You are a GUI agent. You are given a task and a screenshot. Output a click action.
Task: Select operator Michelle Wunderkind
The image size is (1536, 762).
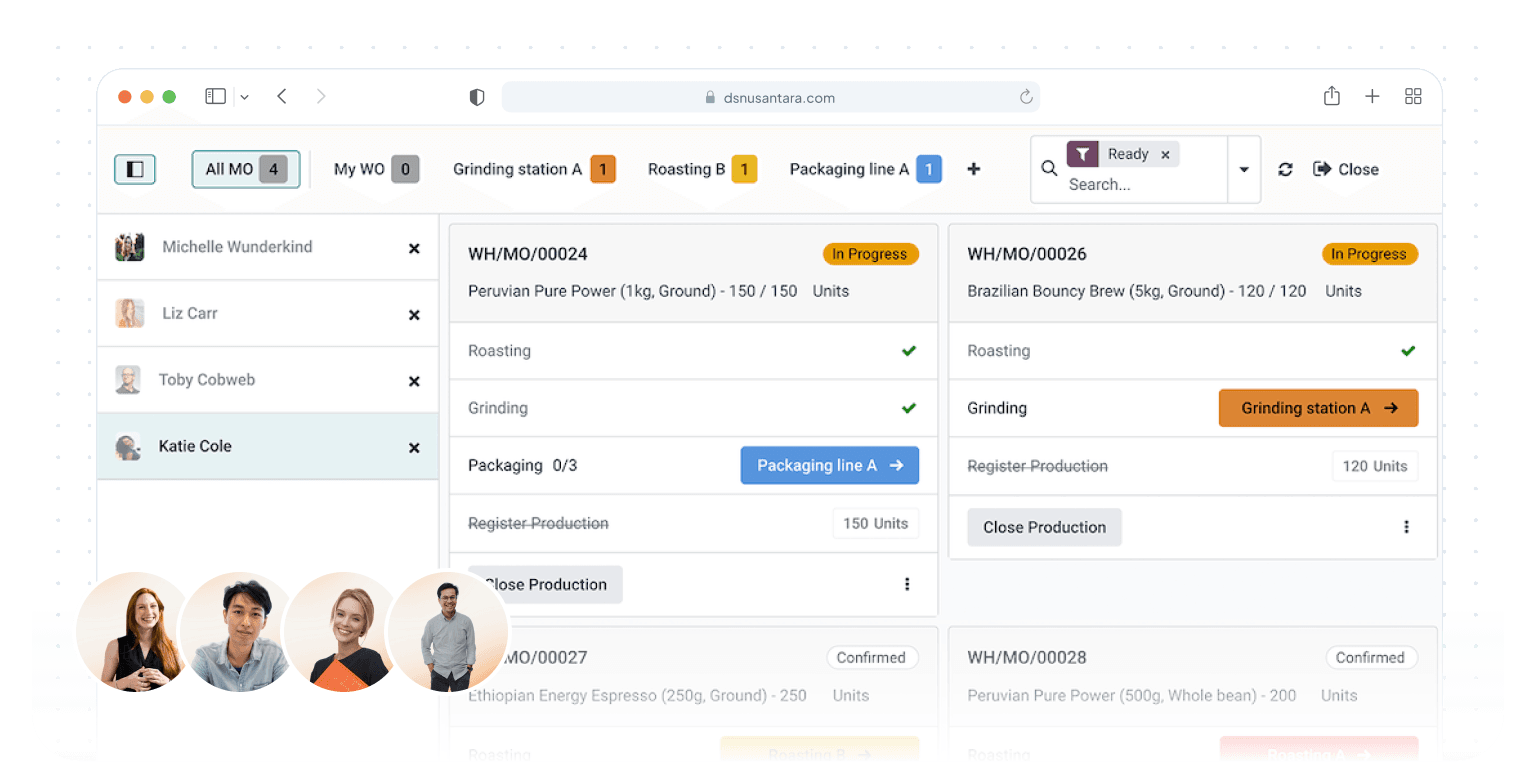[x=268, y=247]
